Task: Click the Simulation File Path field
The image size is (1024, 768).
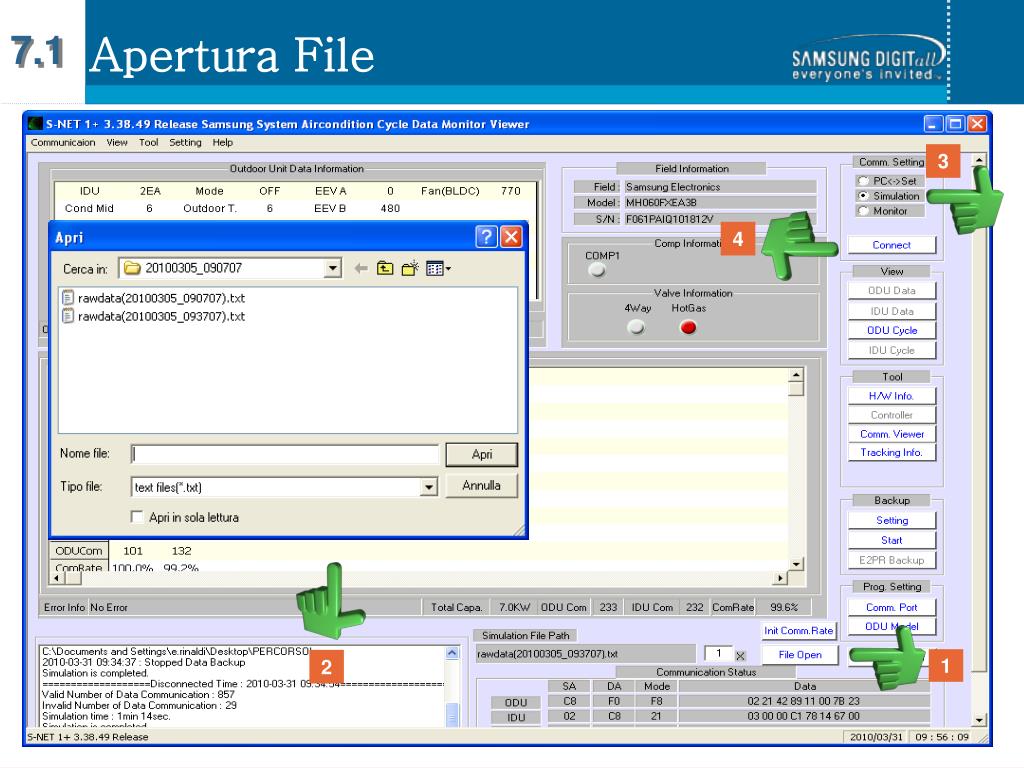Action: pos(586,654)
